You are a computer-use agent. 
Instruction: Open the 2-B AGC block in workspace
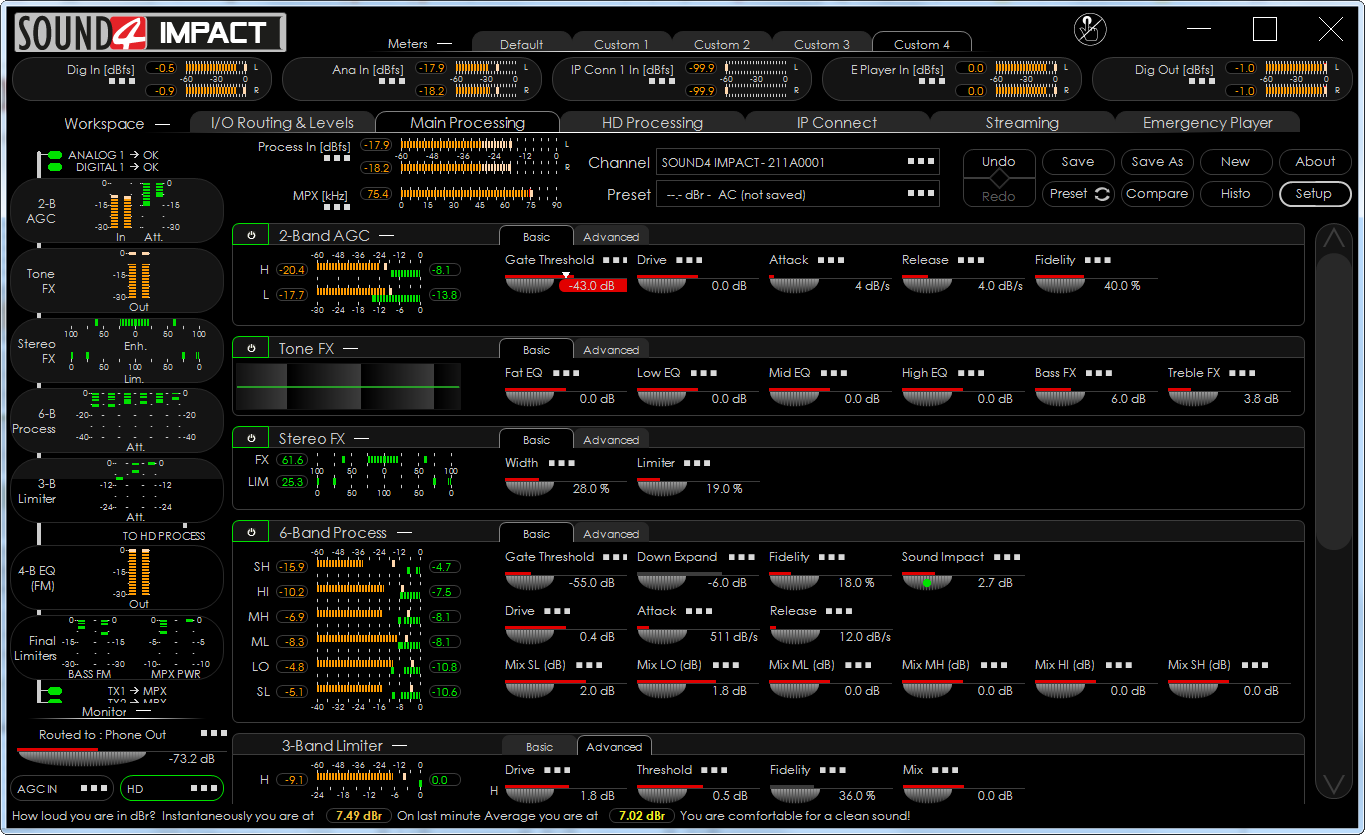[x=117, y=211]
